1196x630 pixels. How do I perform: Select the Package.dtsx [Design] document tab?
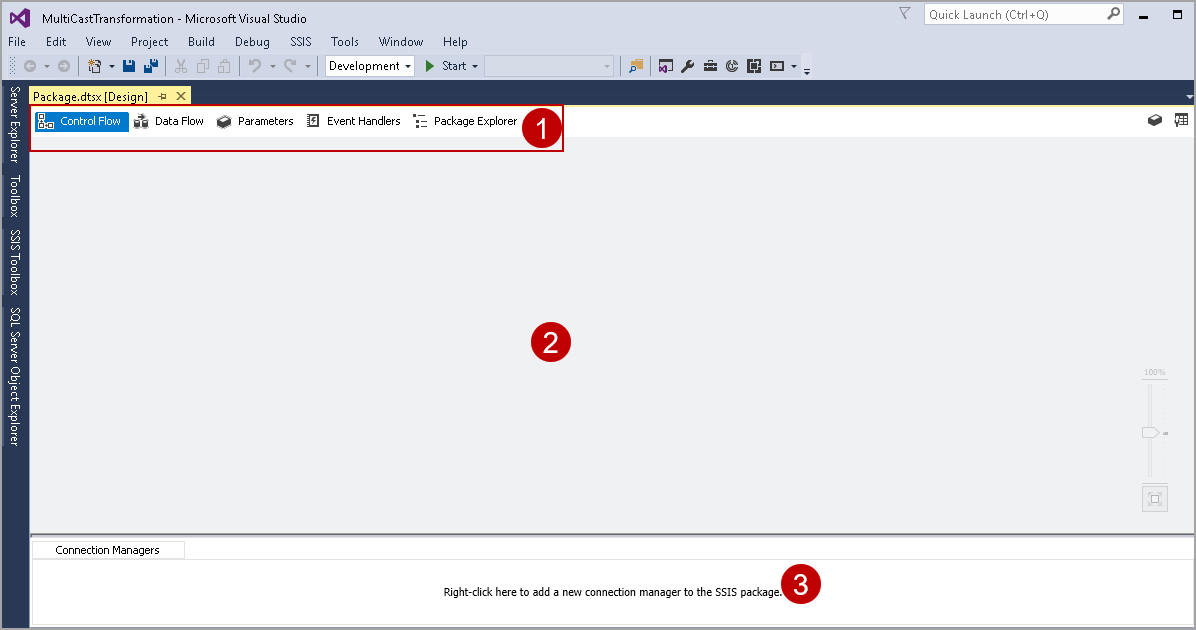pyautogui.click(x=90, y=96)
